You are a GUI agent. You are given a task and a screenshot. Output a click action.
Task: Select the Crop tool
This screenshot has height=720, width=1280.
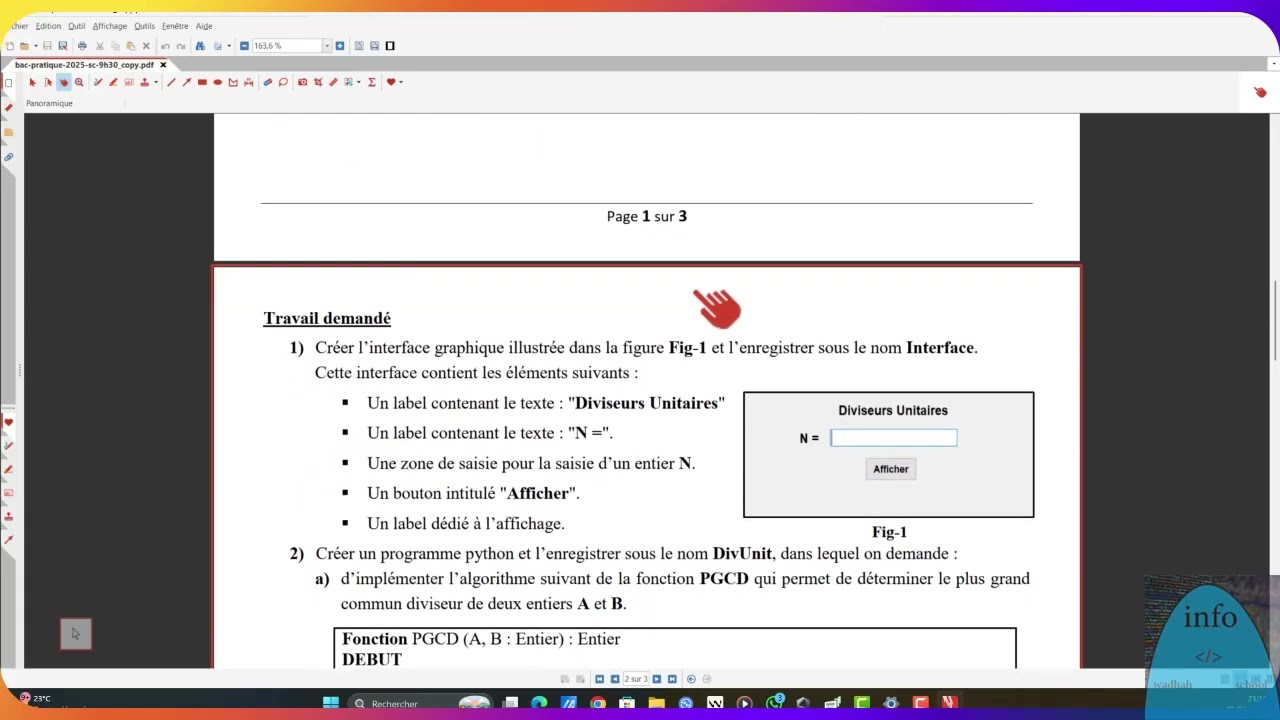click(x=318, y=82)
